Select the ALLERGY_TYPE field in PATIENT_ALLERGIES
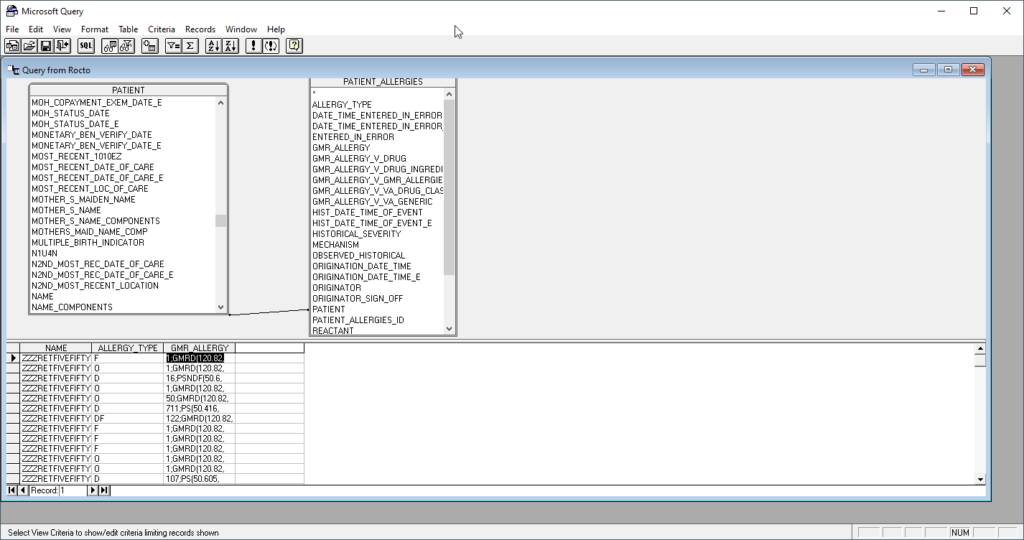This screenshot has height=540, width=1024. pos(342,104)
